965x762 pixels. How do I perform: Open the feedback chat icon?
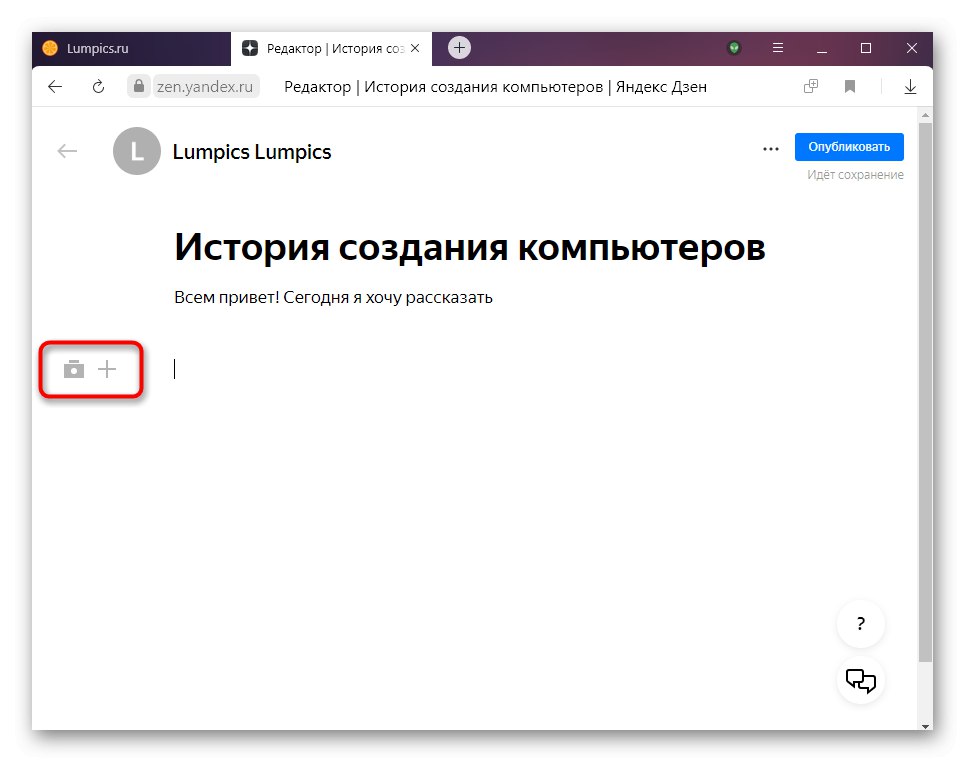coord(860,680)
